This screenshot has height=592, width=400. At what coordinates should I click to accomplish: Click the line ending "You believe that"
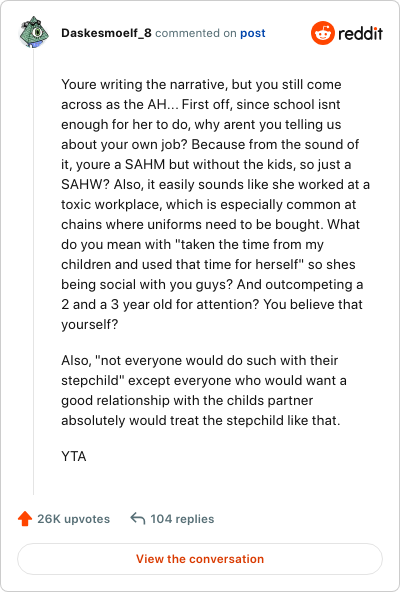[x=212, y=304]
